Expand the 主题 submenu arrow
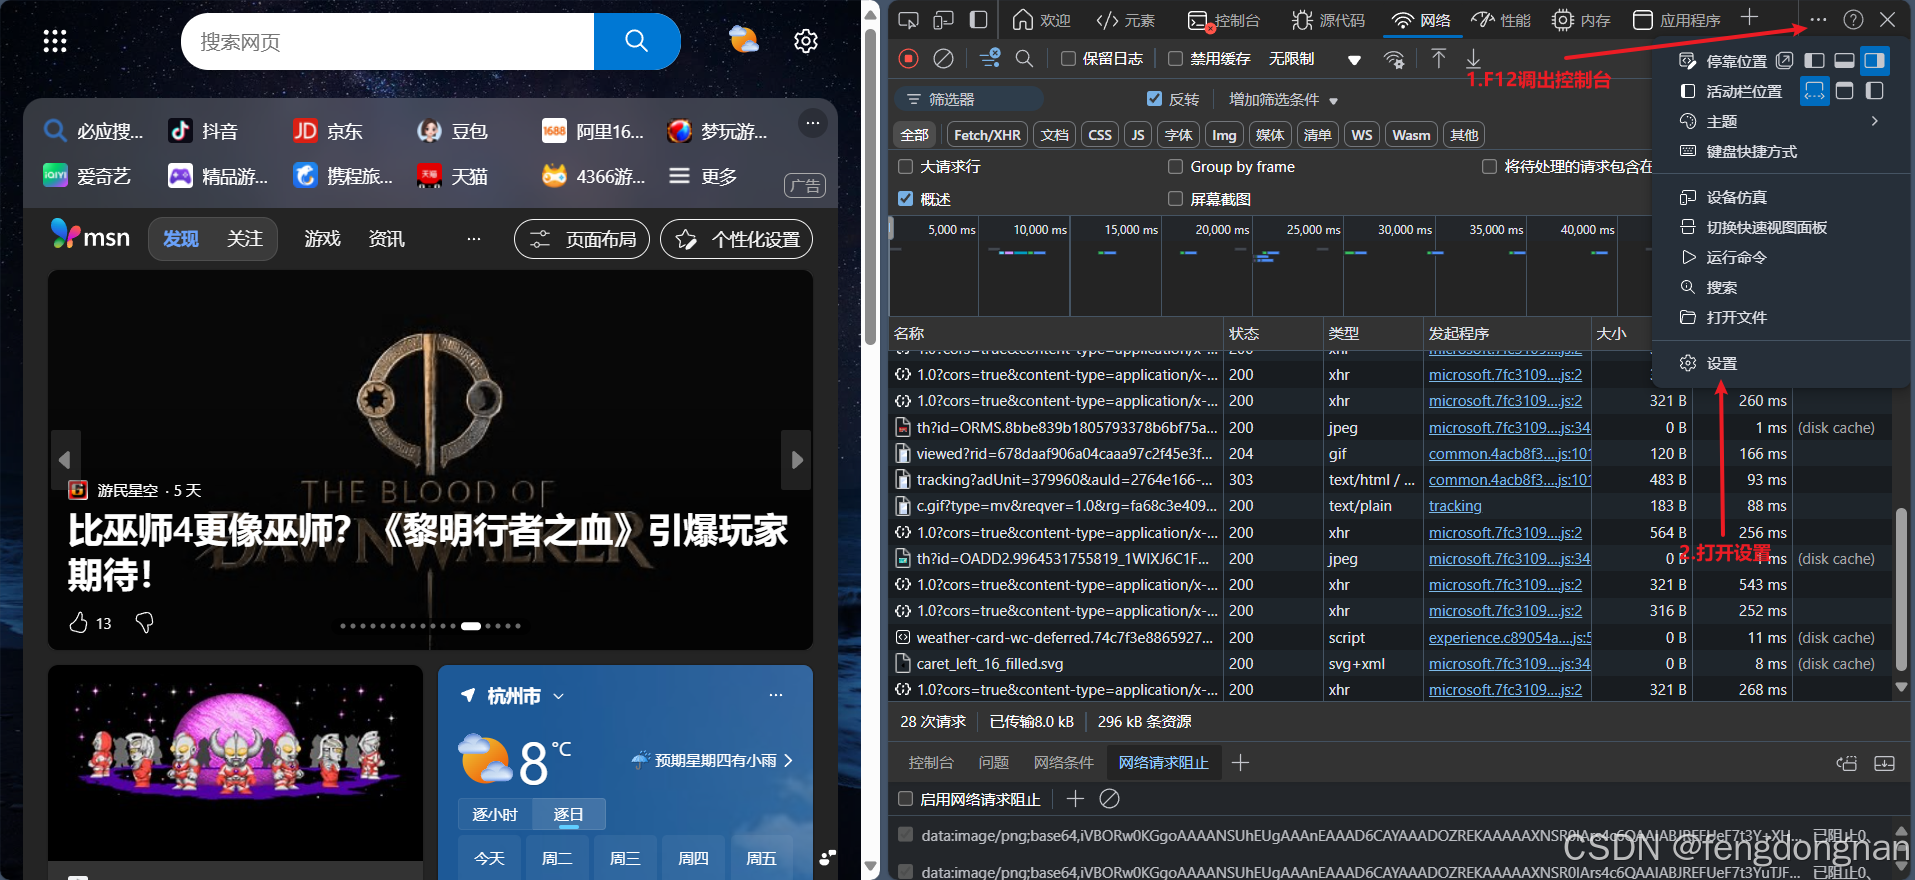This screenshot has width=1915, height=880. point(1875,121)
